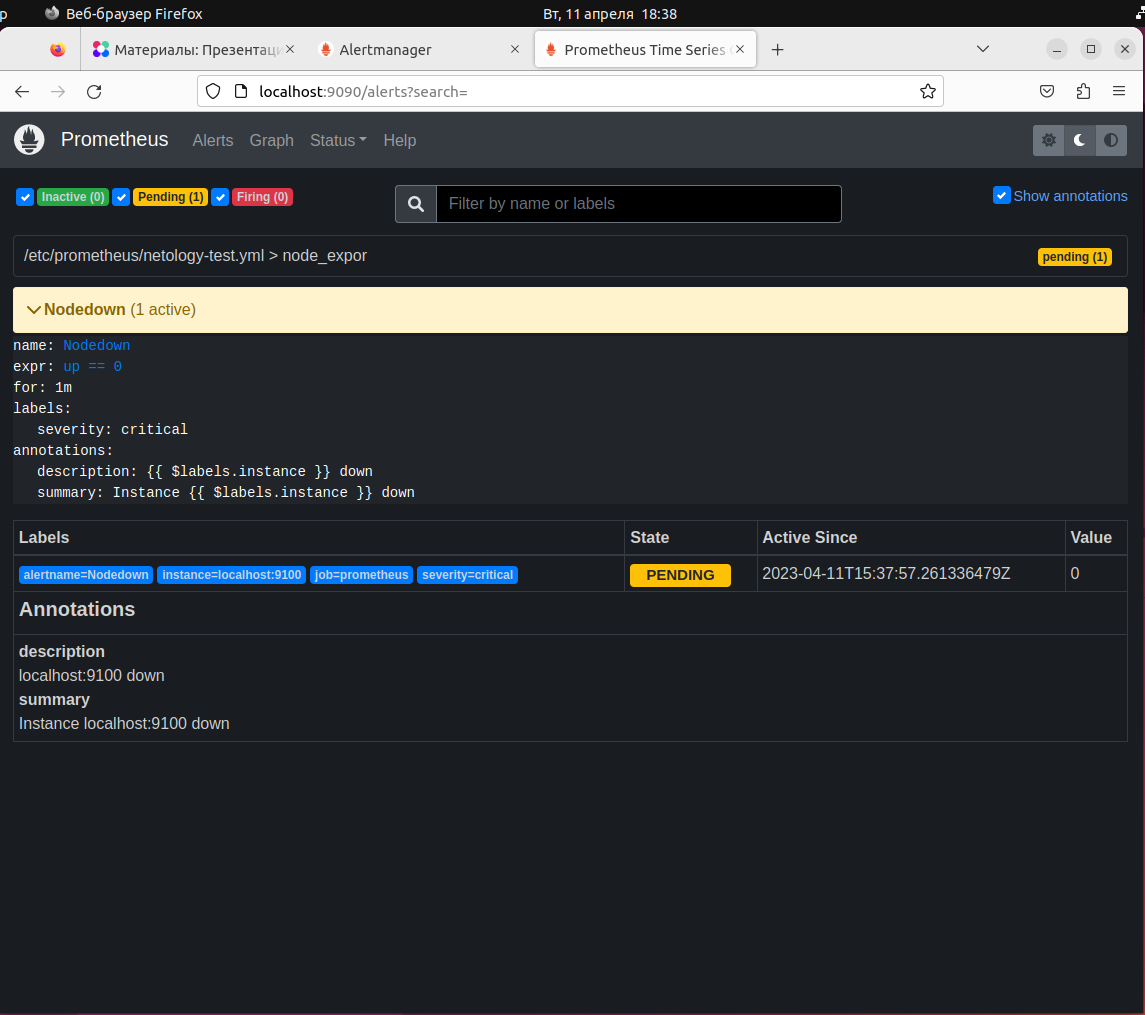1145x1015 pixels.
Task: Click the search magnifier icon
Action: pyautogui.click(x=415, y=204)
